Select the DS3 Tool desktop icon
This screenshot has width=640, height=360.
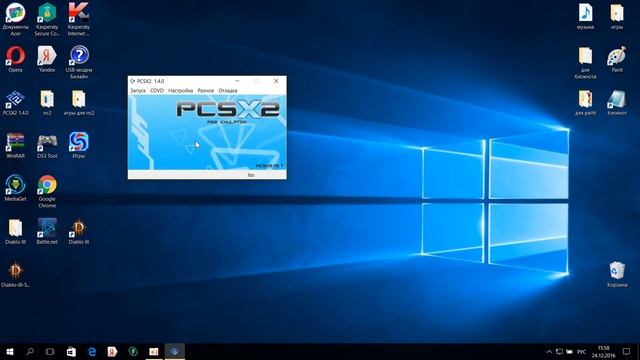click(x=47, y=146)
